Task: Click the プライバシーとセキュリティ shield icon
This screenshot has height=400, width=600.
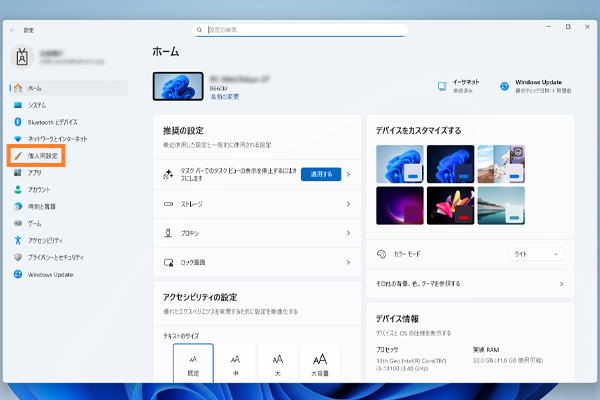Action: [18, 257]
